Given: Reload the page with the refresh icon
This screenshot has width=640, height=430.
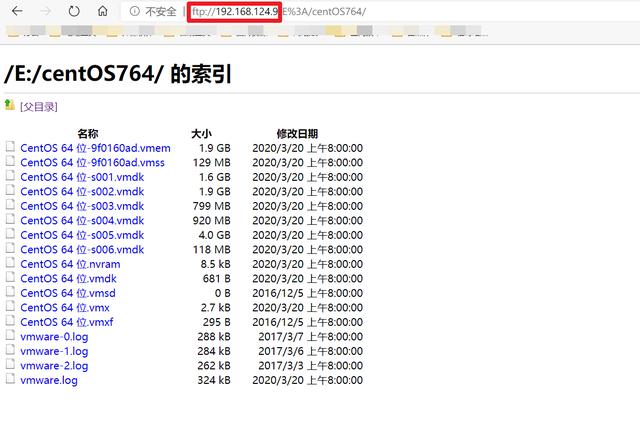Looking at the screenshot, I should tap(74, 11).
